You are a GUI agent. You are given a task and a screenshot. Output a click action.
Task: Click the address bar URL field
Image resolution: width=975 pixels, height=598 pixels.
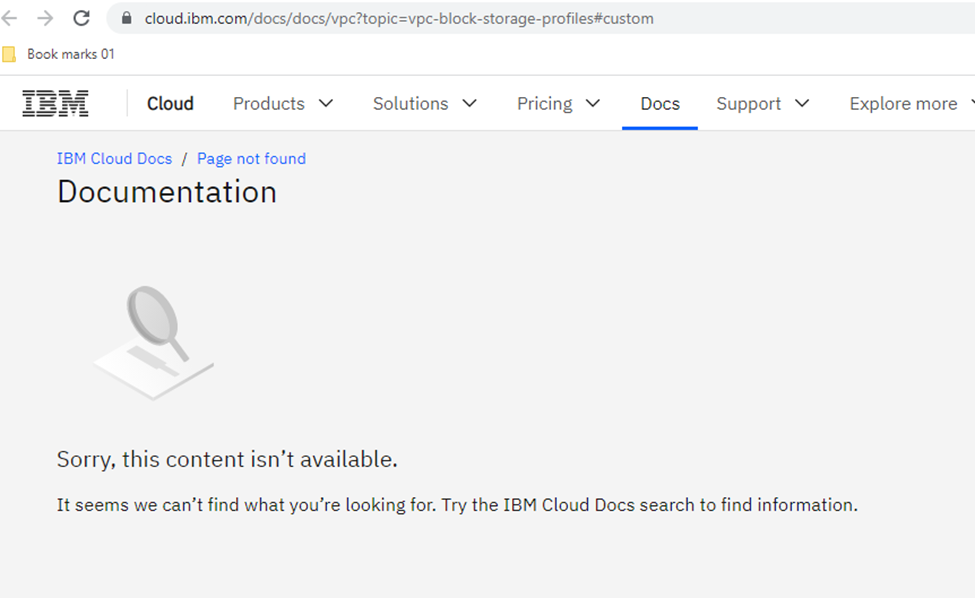[541, 18]
